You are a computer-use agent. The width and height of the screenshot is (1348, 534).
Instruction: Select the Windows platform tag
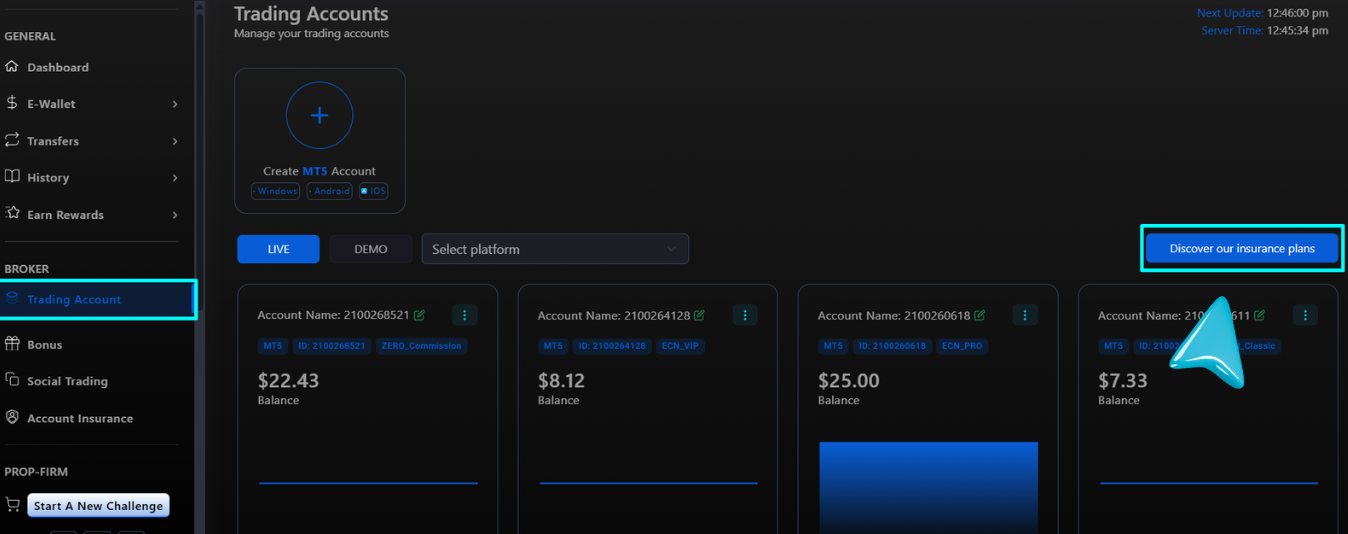pyautogui.click(x=275, y=191)
